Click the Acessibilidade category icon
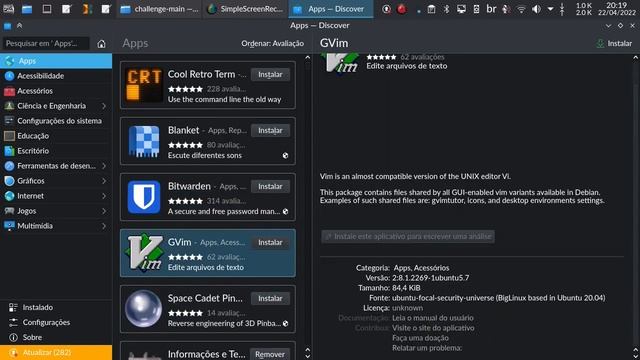This screenshot has height=360, width=640. point(9,76)
